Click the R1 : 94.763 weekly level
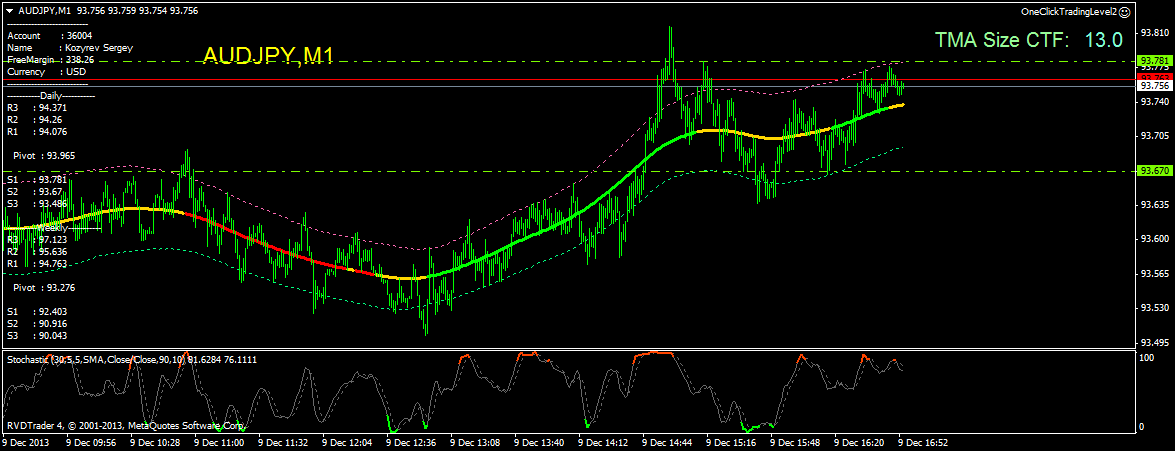Image resolution: width=1175 pixels, height=451 pixels. click(37, 264)
